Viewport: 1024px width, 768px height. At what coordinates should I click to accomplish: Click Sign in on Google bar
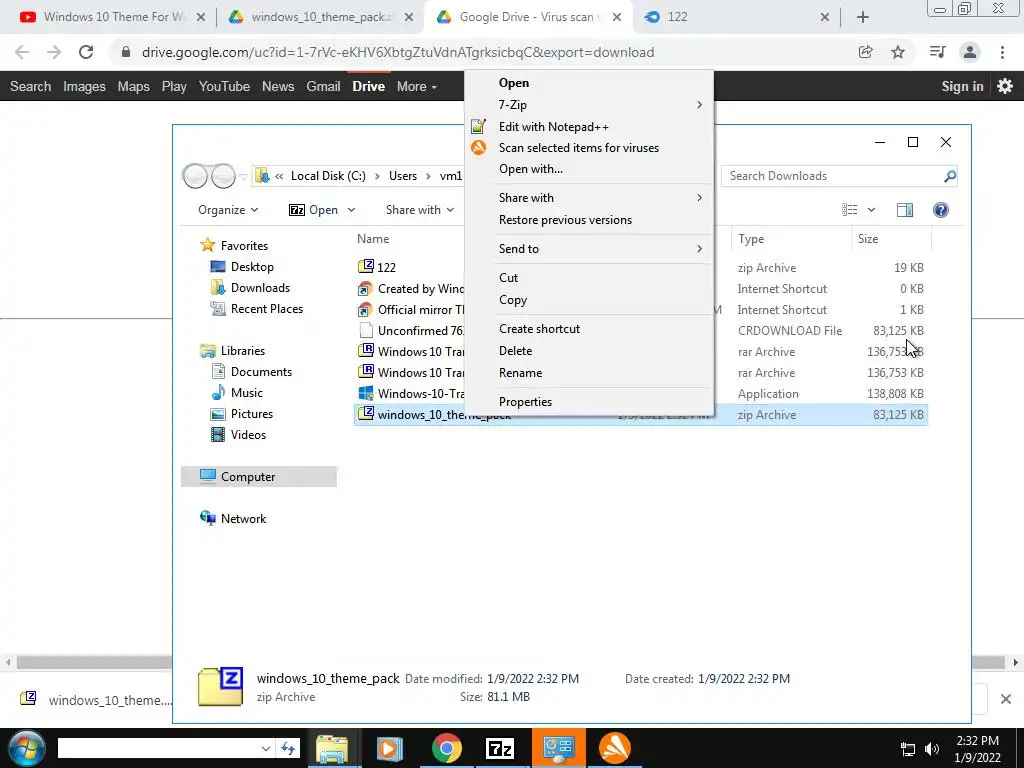click(962, 86)
